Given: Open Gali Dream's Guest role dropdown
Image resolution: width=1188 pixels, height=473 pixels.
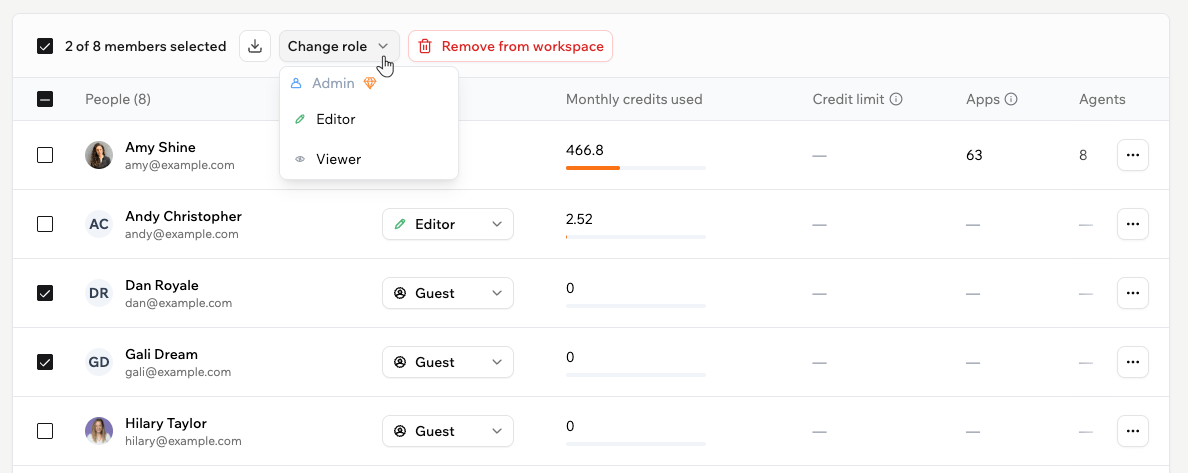Looking at the screenshot, I should (x=448, y=362).
